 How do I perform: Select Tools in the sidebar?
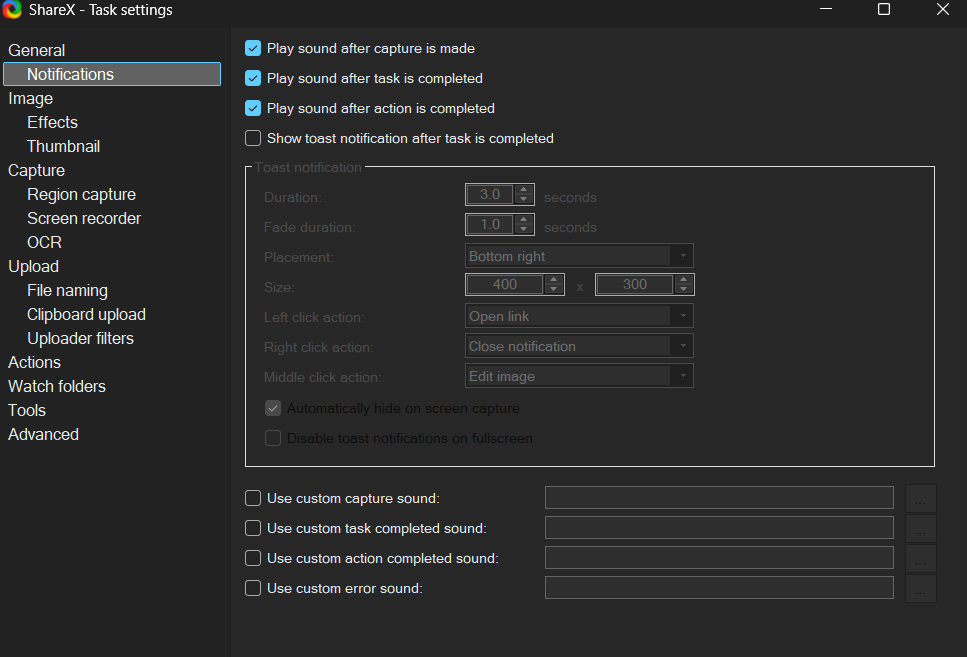[x=27, y=410]
